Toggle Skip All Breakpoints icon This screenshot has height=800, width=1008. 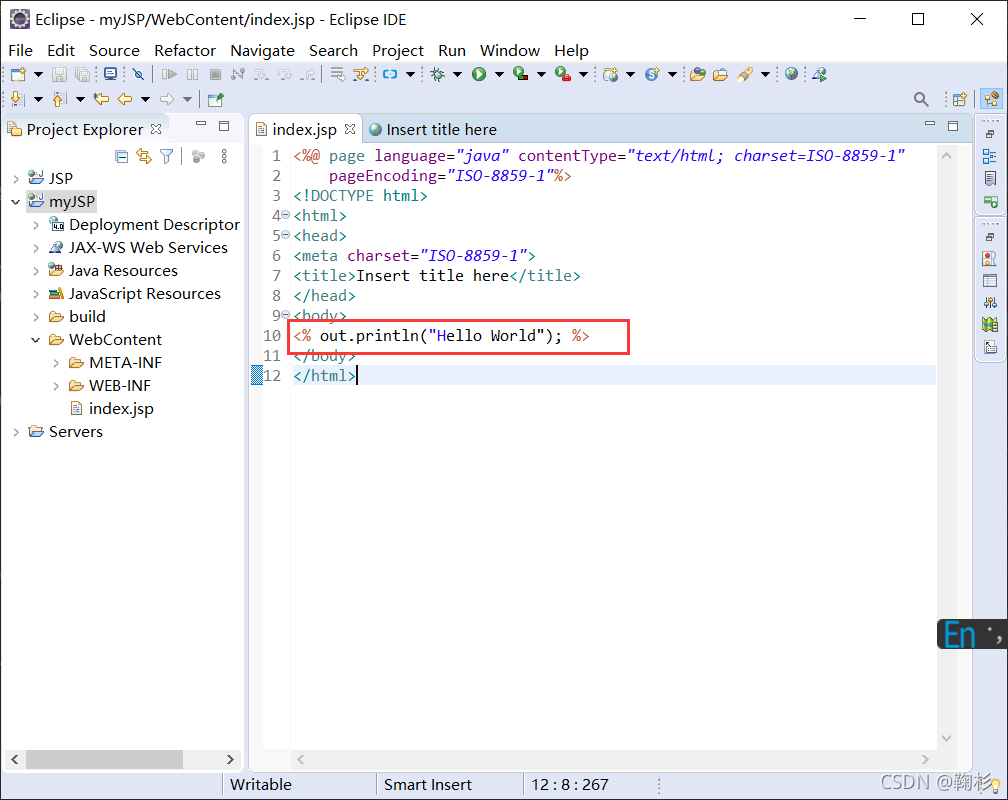pos(138,75)
